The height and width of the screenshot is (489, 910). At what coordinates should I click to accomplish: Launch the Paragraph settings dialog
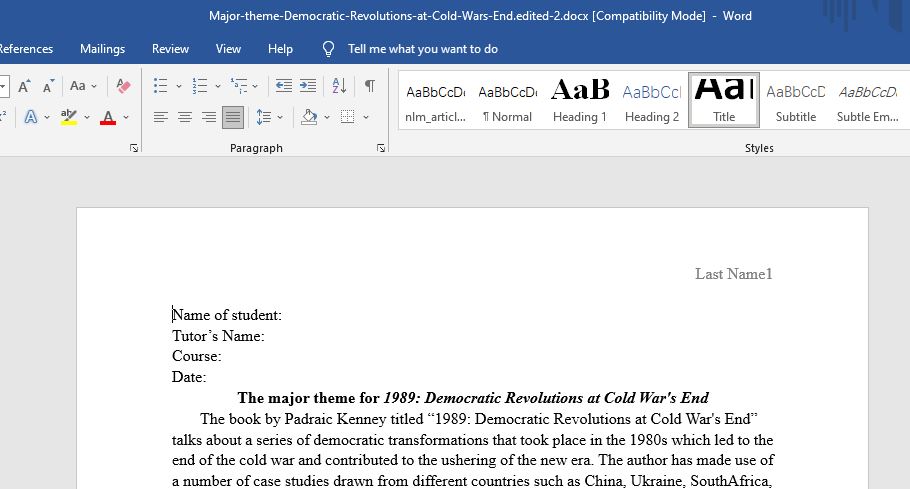click(x=381, y=148)
